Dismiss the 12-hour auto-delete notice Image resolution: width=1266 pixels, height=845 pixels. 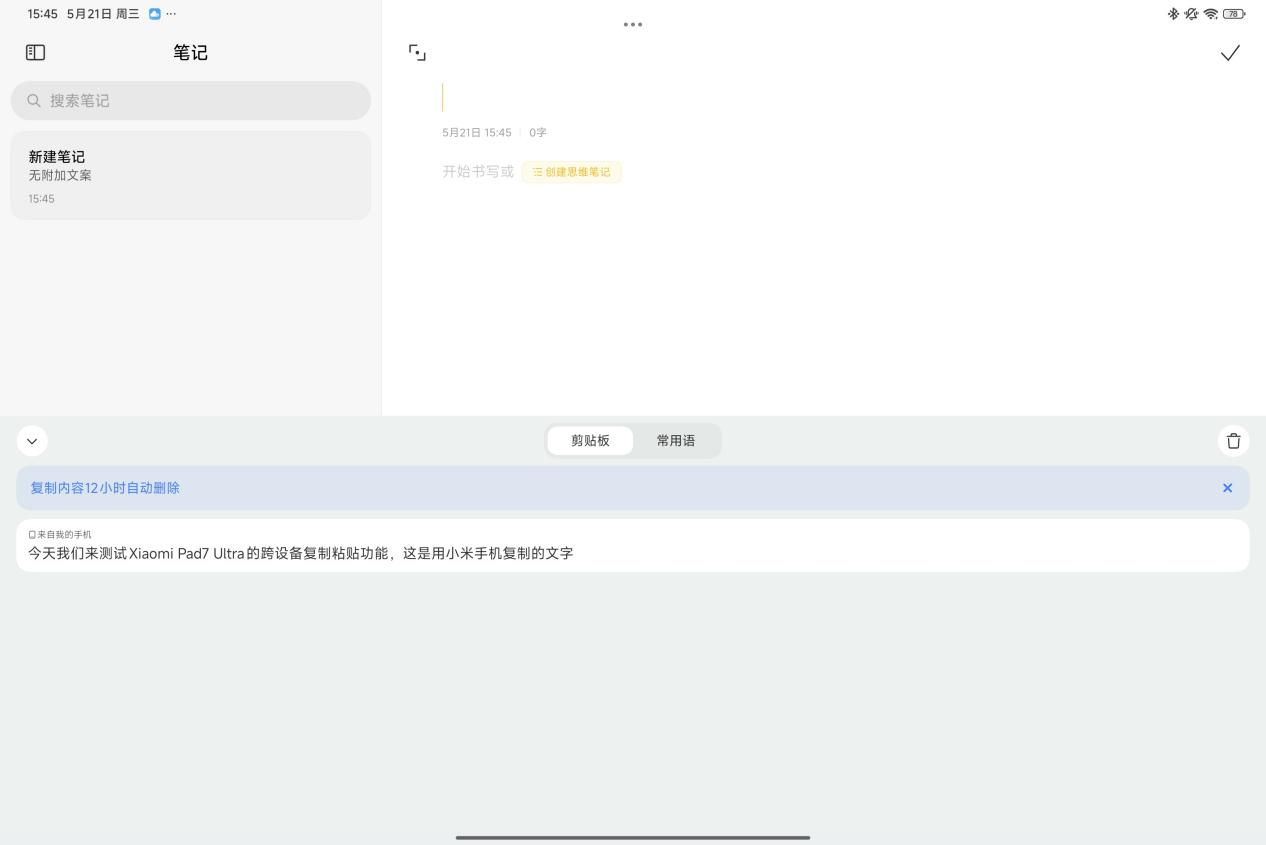point(1227,488)
